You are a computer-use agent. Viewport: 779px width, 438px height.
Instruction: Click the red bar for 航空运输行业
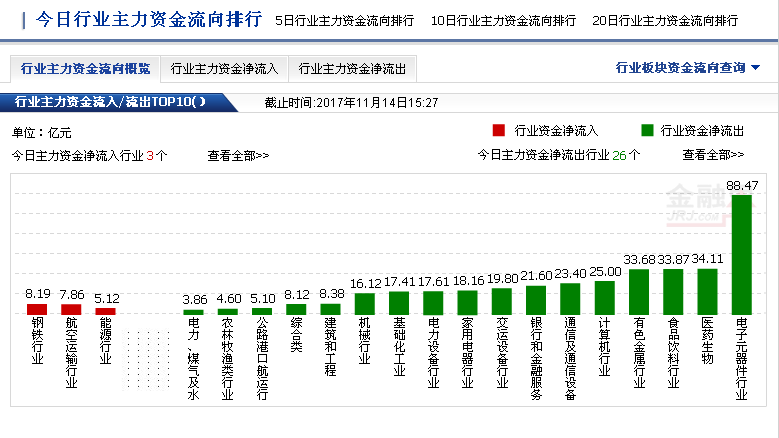click(71, 309)
